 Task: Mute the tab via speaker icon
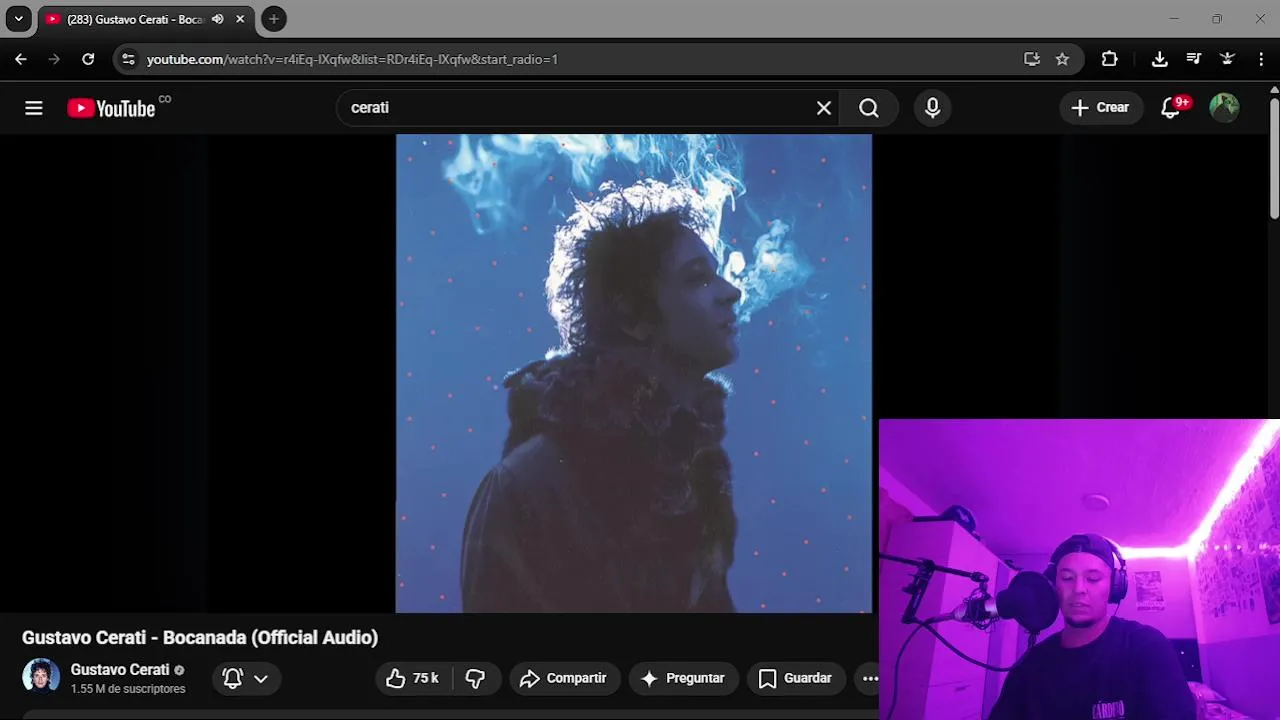point(218,19)
